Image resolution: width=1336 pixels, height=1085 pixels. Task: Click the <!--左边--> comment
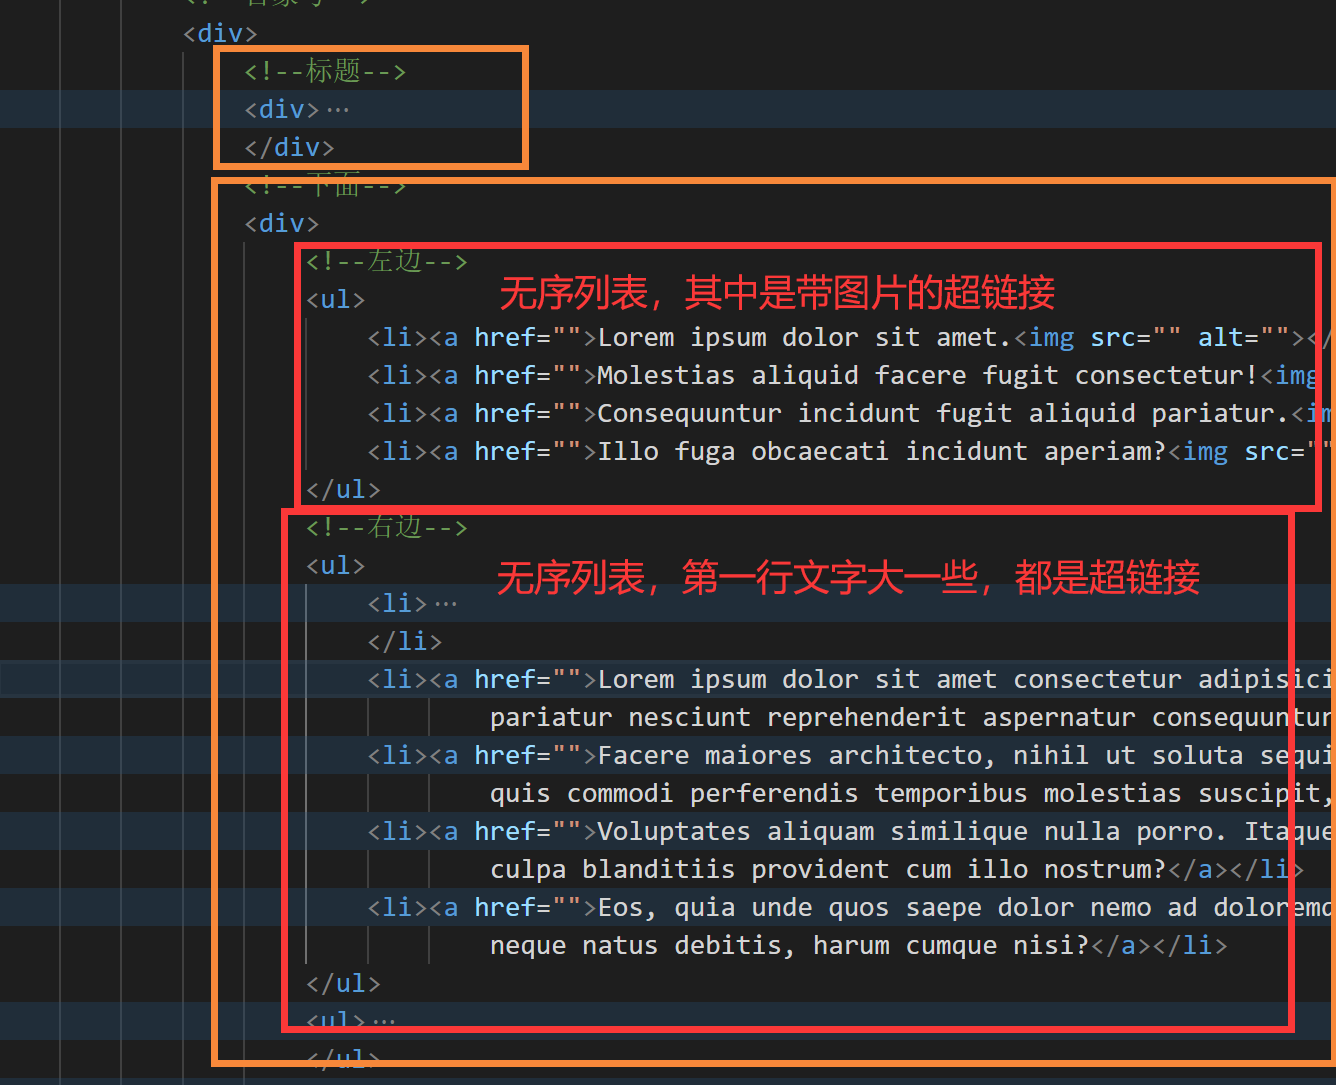[x=387, y=261]
